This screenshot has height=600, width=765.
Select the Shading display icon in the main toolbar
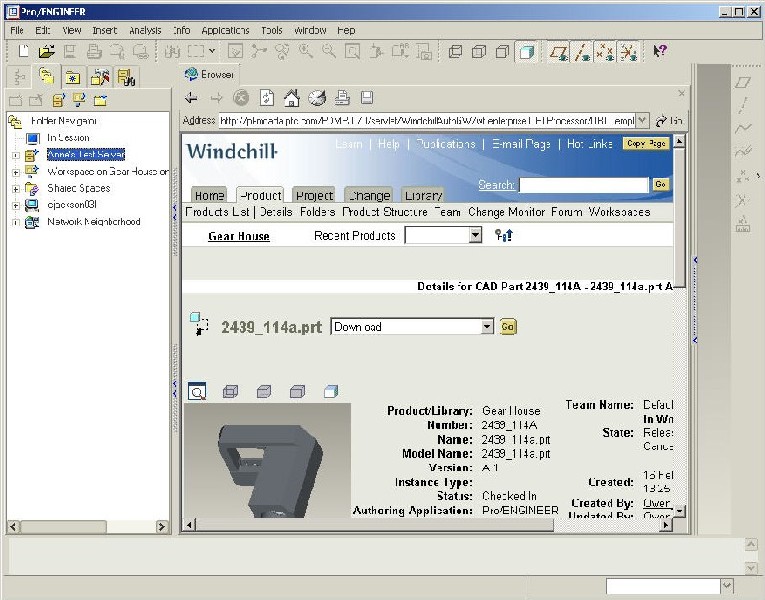[x=526, y=51]
